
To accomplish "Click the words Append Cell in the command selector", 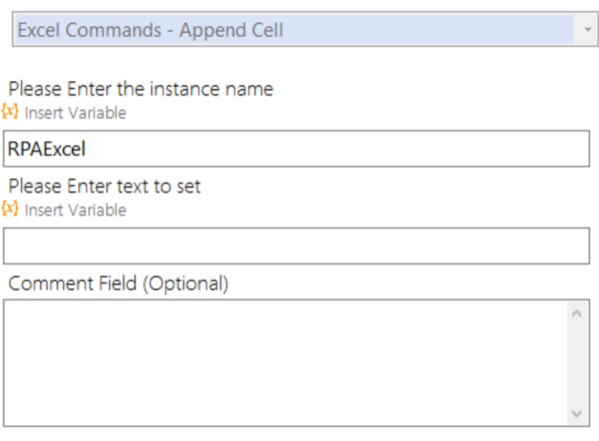I will (232, 30).
